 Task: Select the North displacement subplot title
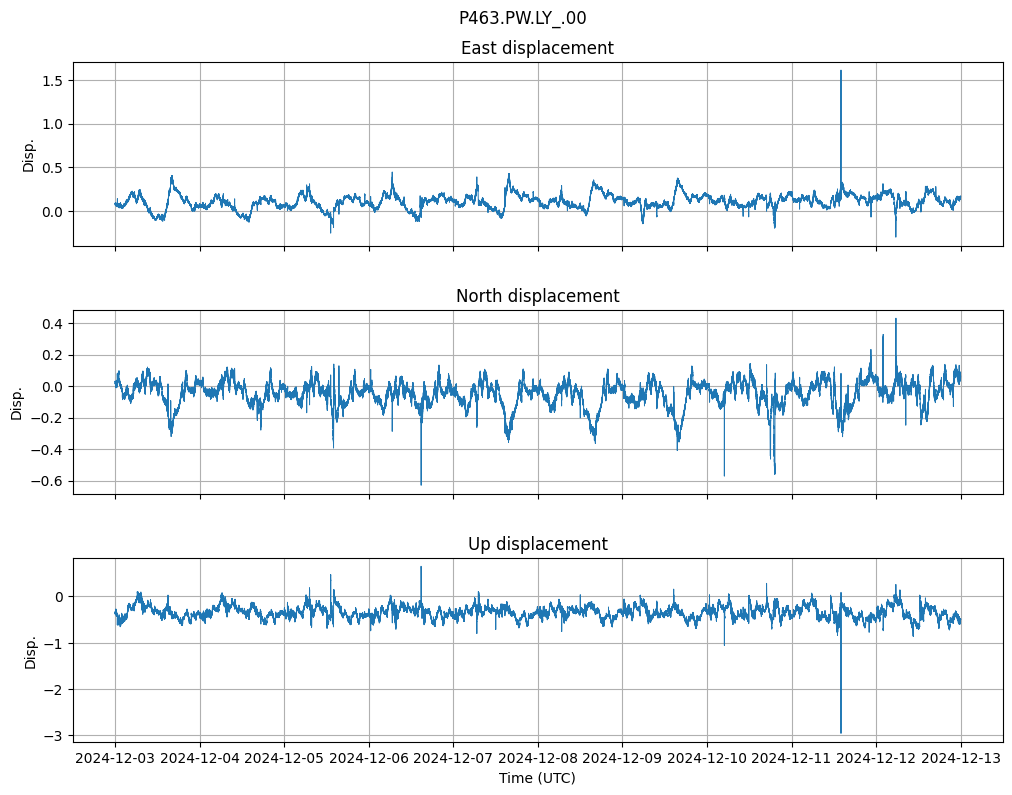point(537,296)
